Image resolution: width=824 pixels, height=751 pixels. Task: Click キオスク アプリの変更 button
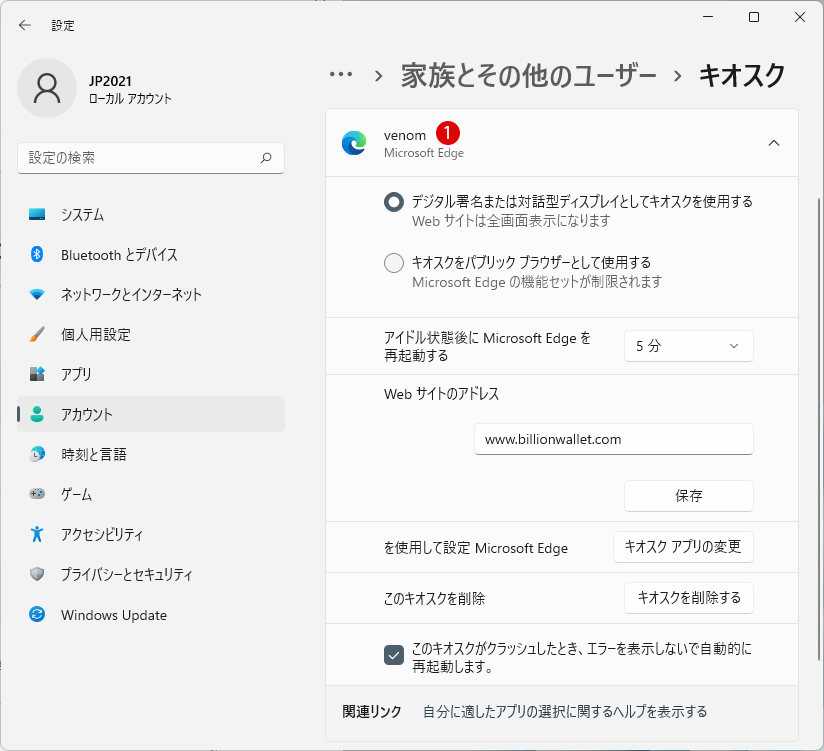pyautogui.click(x=683, y=547)
